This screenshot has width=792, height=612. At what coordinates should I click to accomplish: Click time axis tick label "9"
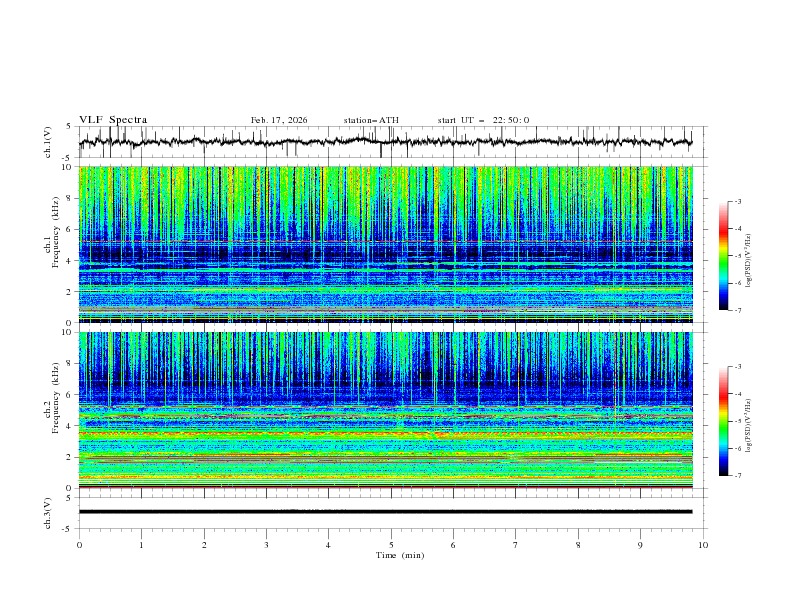640,545
